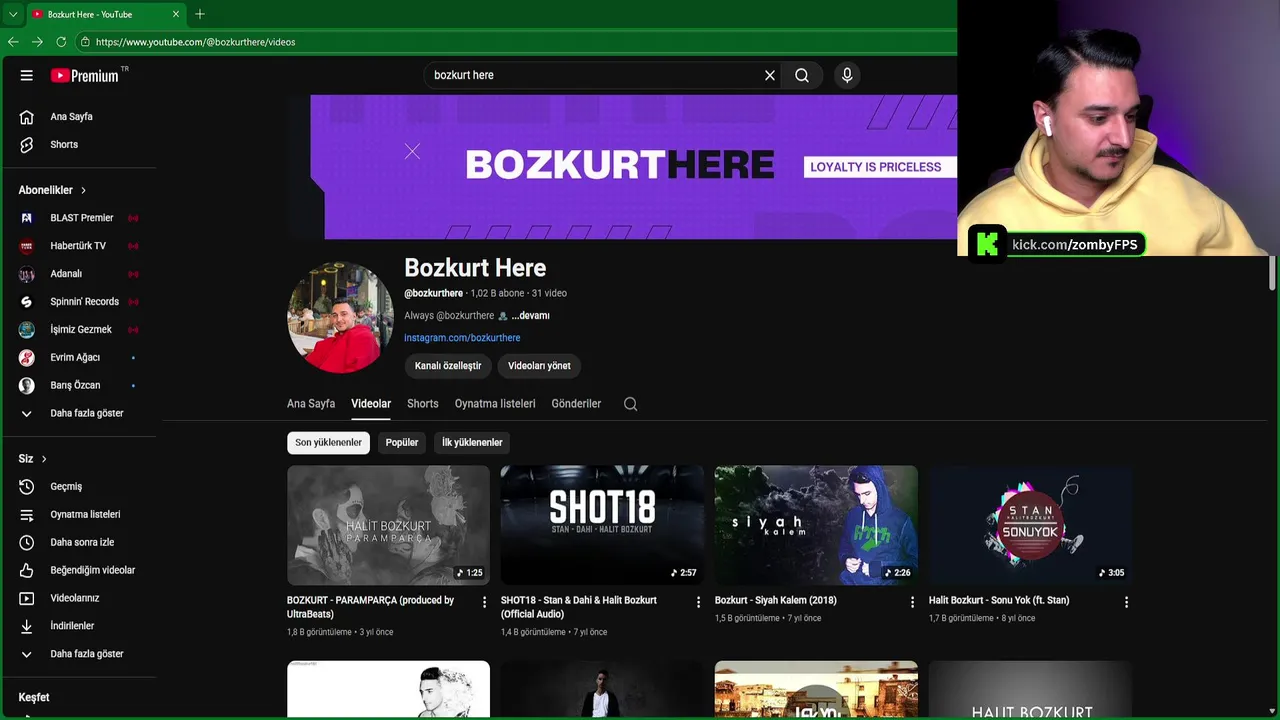Click title Bozkurt - Siyah Kalem (2018)
The image size is (1280, 720).
776,601
